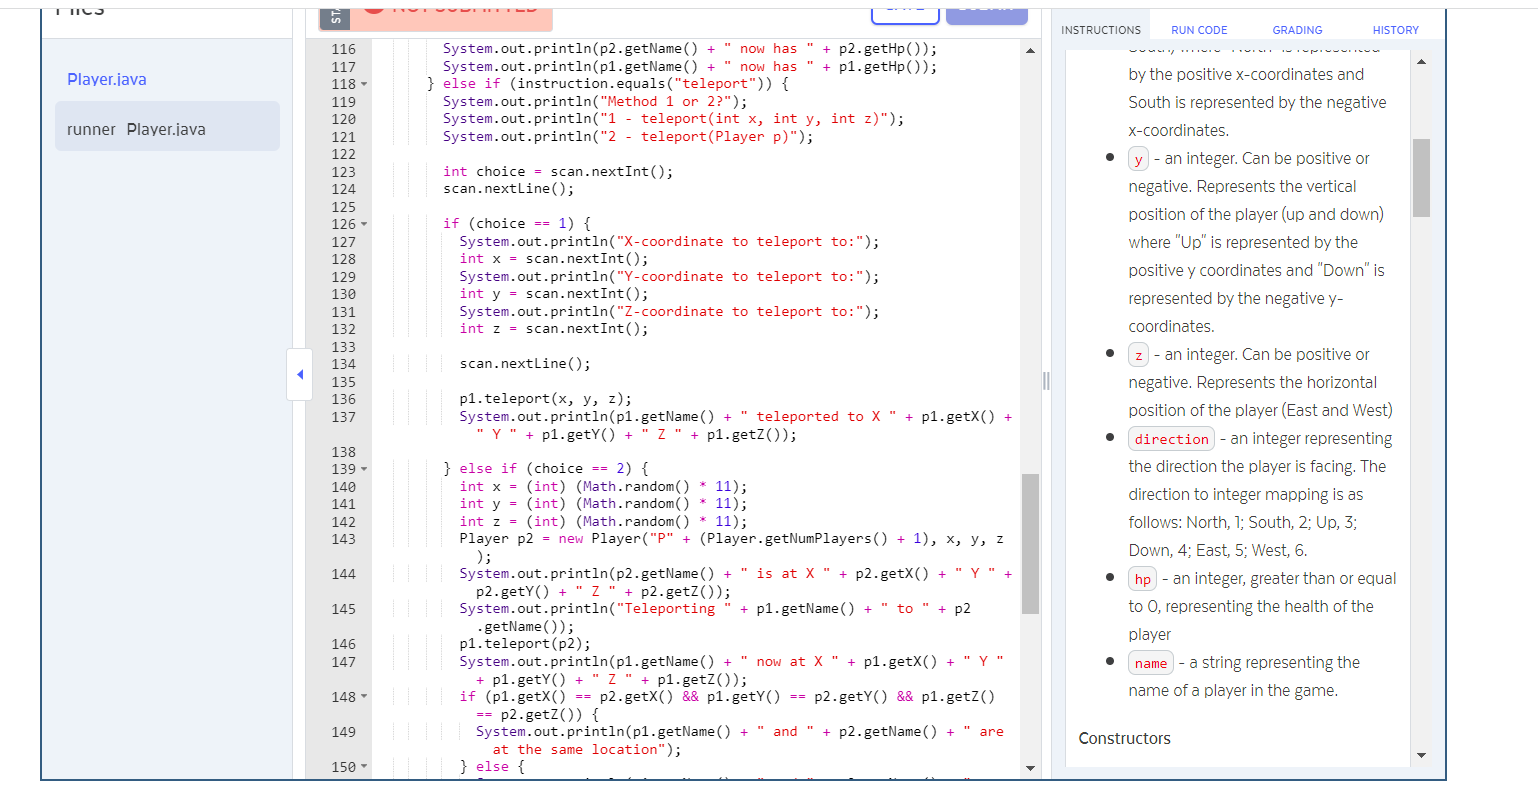The height and width of the screenshot is (796, 1538).
Task: Switch to the INSTRUCTIONS tab
Action: click(1100, 30)
